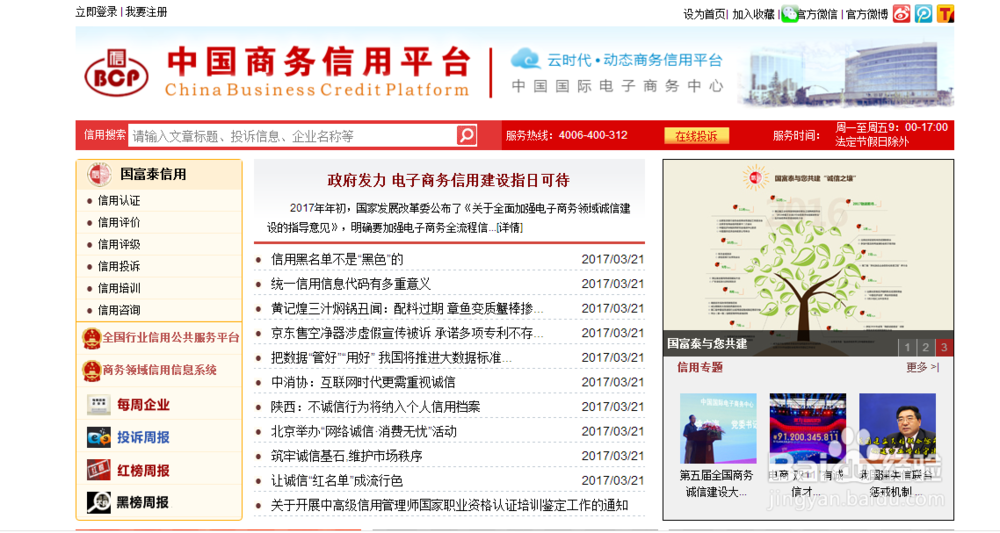The width and height of the screenshot is (1000, 533).
Task: Open article 北京举办"网络诚信 消费无忧"活动
Action: 364,432
